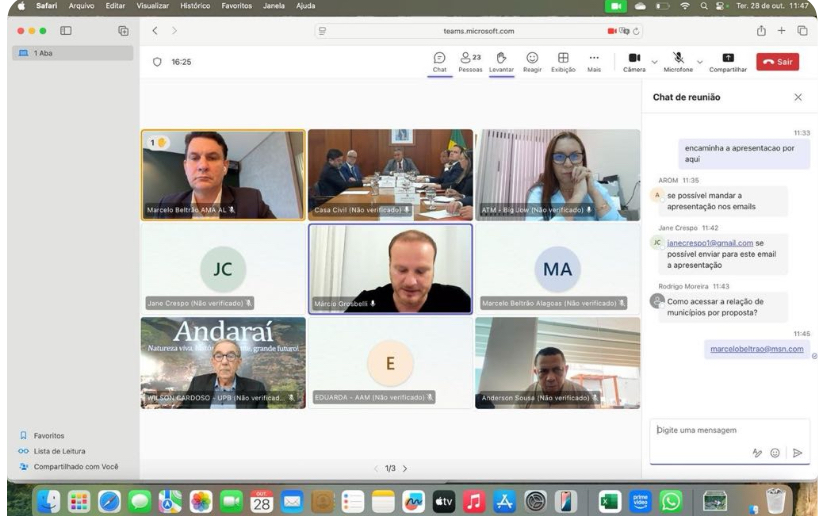
Task: Unmute the Microfone
Action: click(678, 59)
